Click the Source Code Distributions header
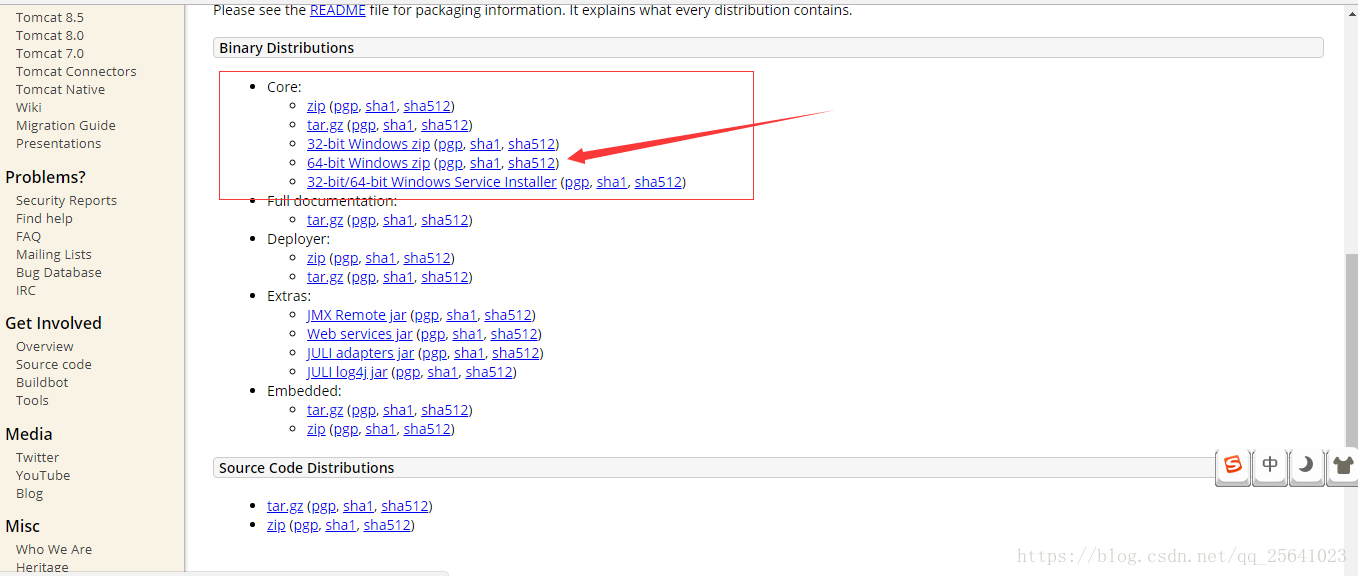The image size is (1358, 576). tap(768, 468)
